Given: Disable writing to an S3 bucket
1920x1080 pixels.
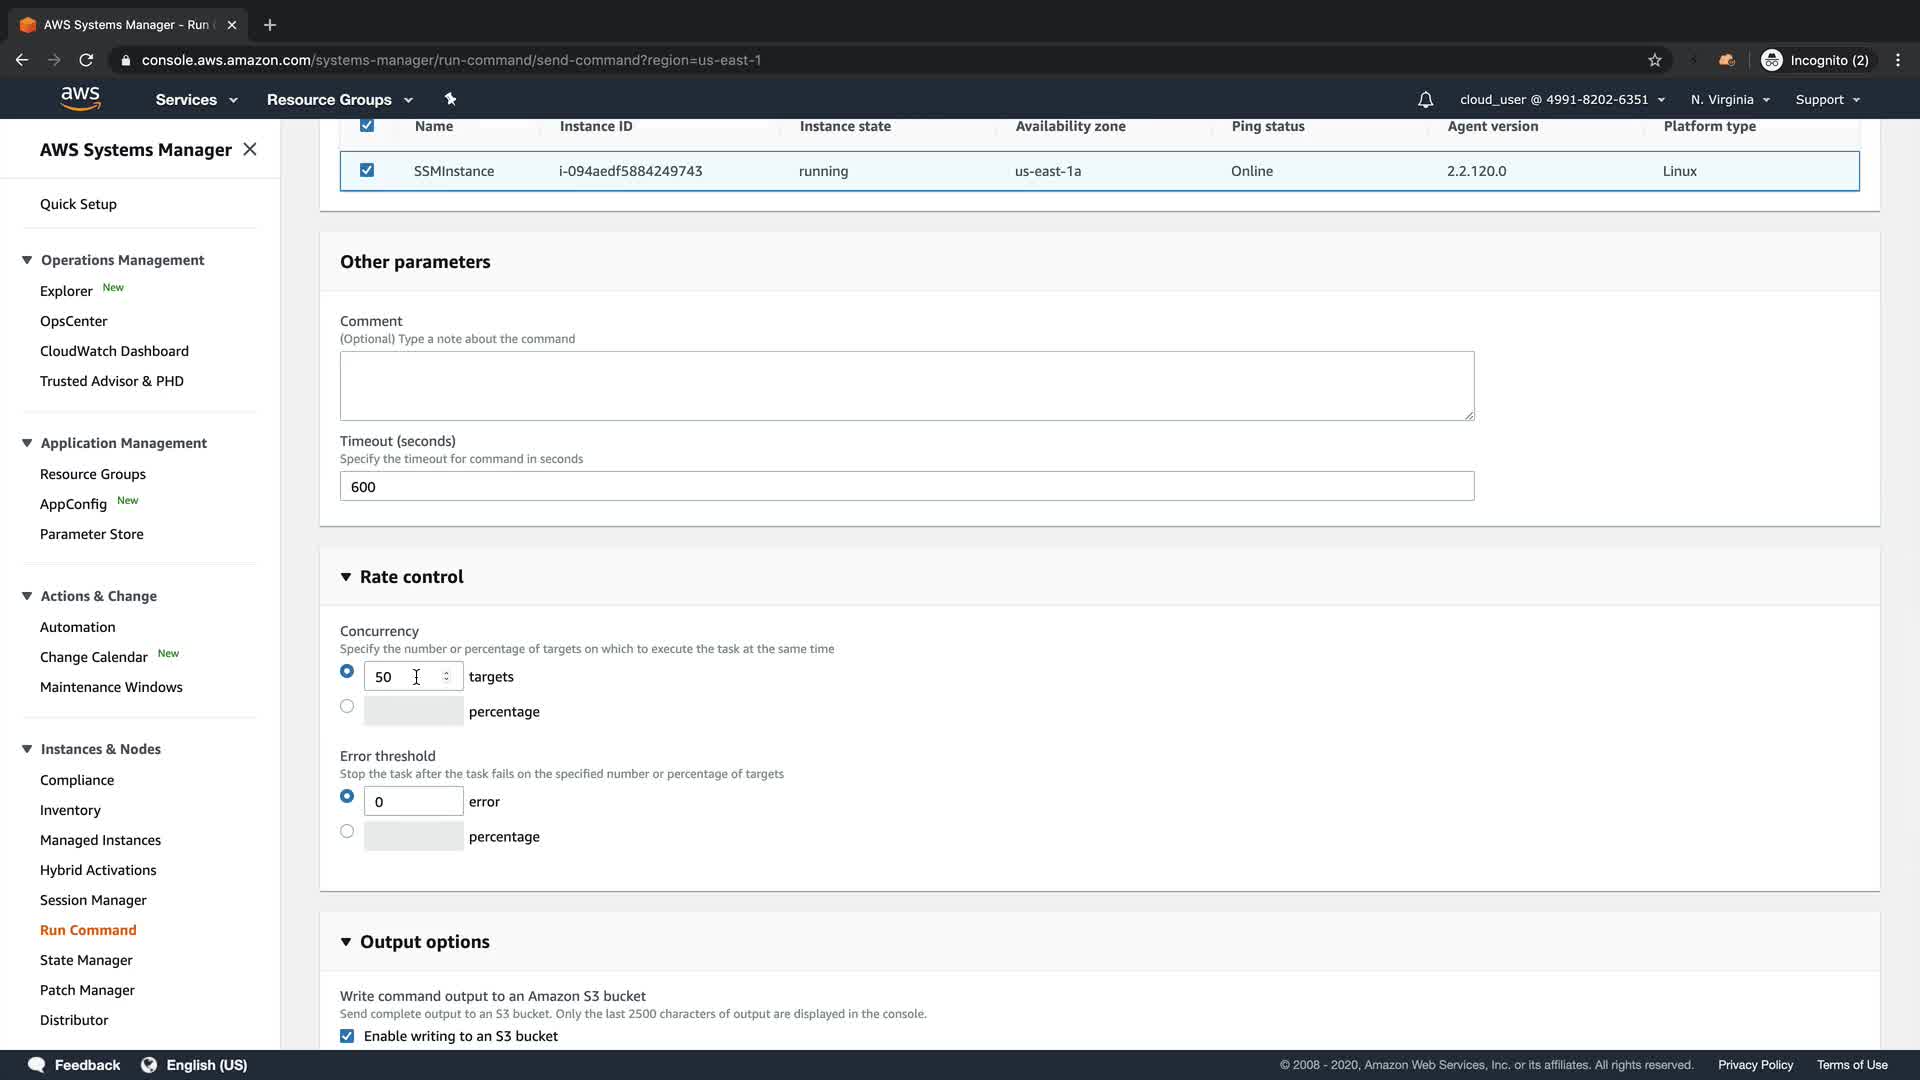Looking at the screenshot, I should (347, 1036).
